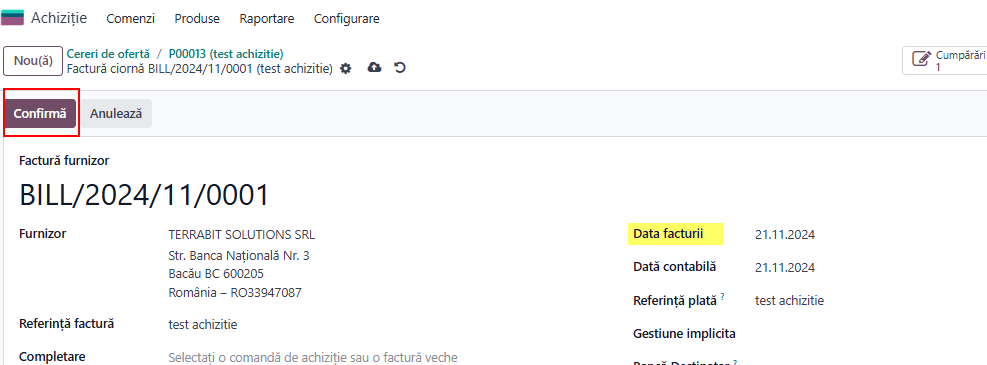Screen dimensions: 987x365
Task: Click the discard changes undo icon
Action: point(400,67)
